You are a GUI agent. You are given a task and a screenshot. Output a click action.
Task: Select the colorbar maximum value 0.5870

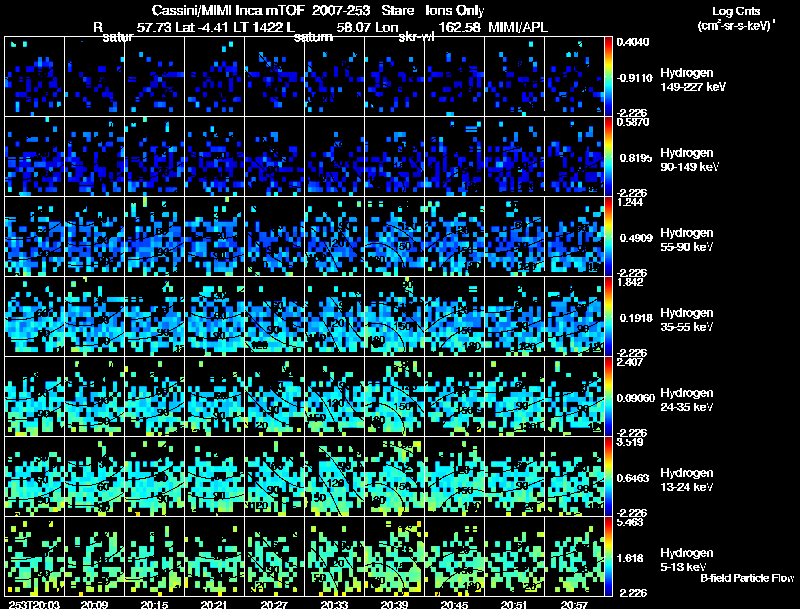coord(633,122)
